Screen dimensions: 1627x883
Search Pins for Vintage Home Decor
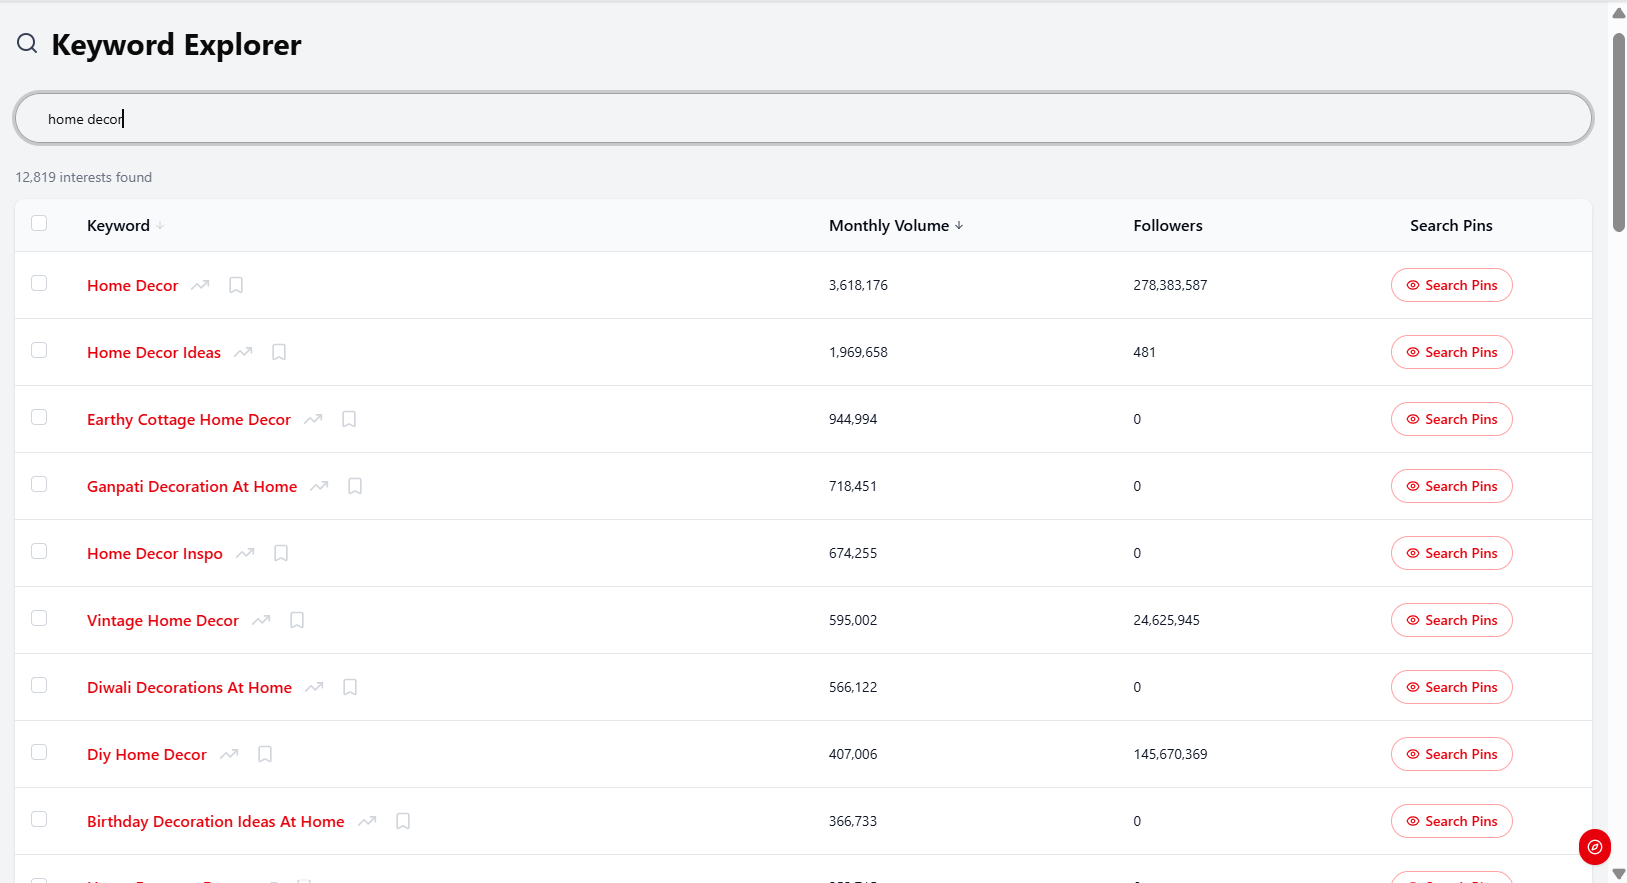tap(1451, 620)
